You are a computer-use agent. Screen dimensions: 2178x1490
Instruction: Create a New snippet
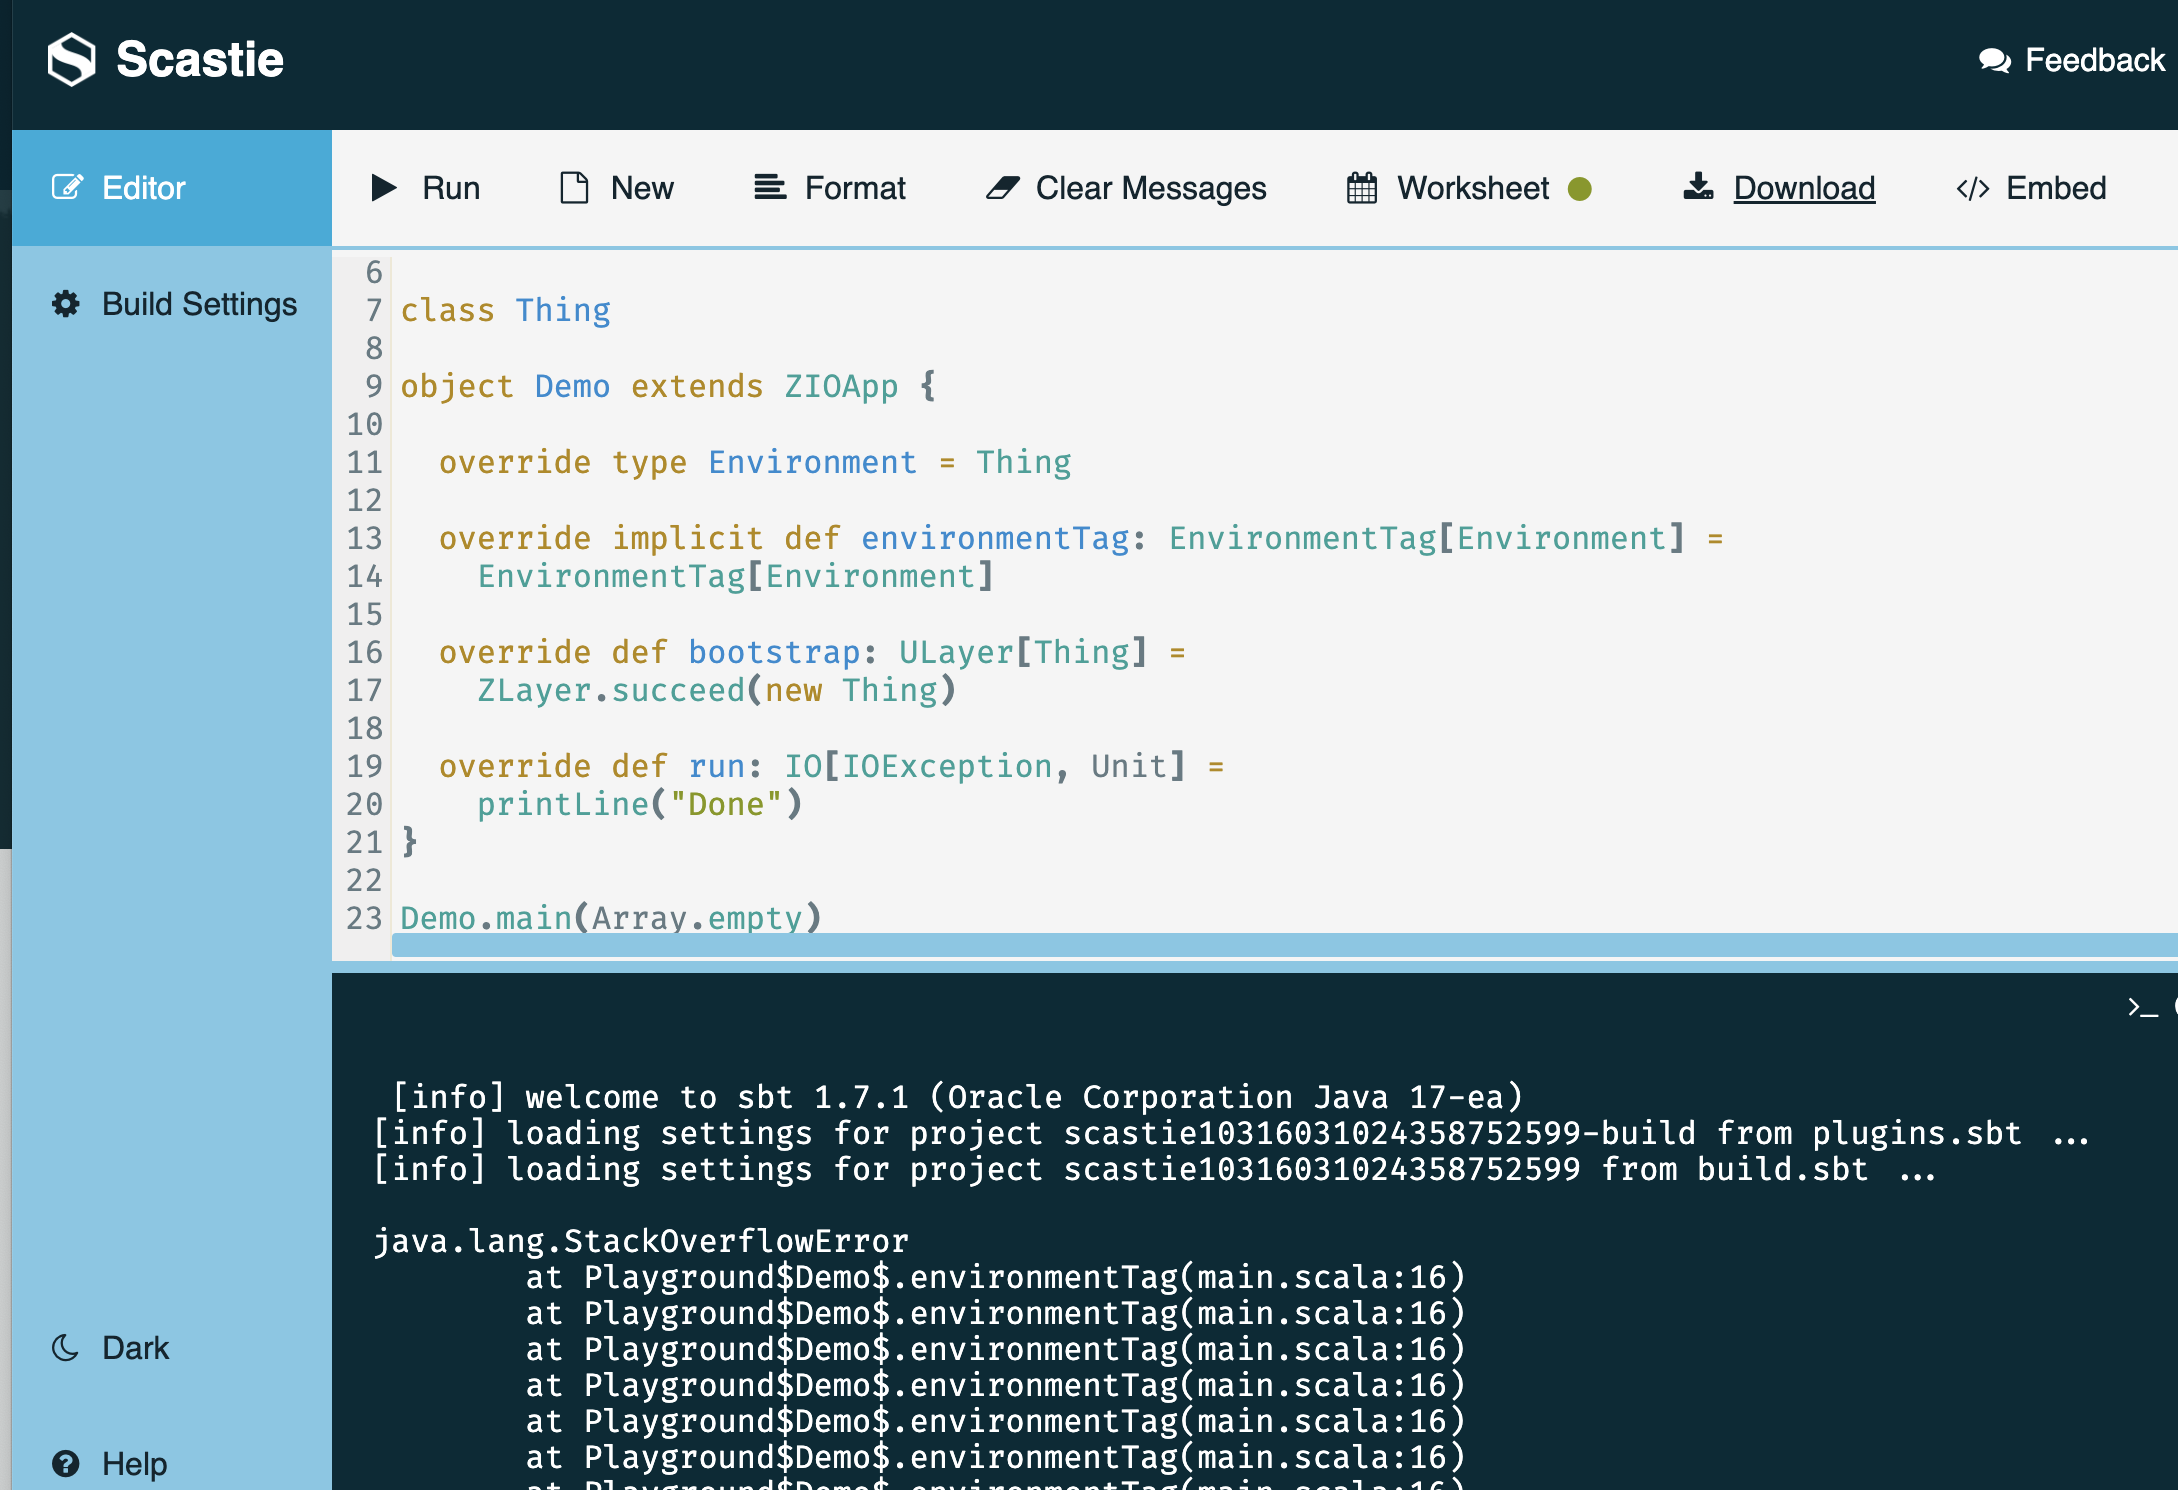click(614, 188)
